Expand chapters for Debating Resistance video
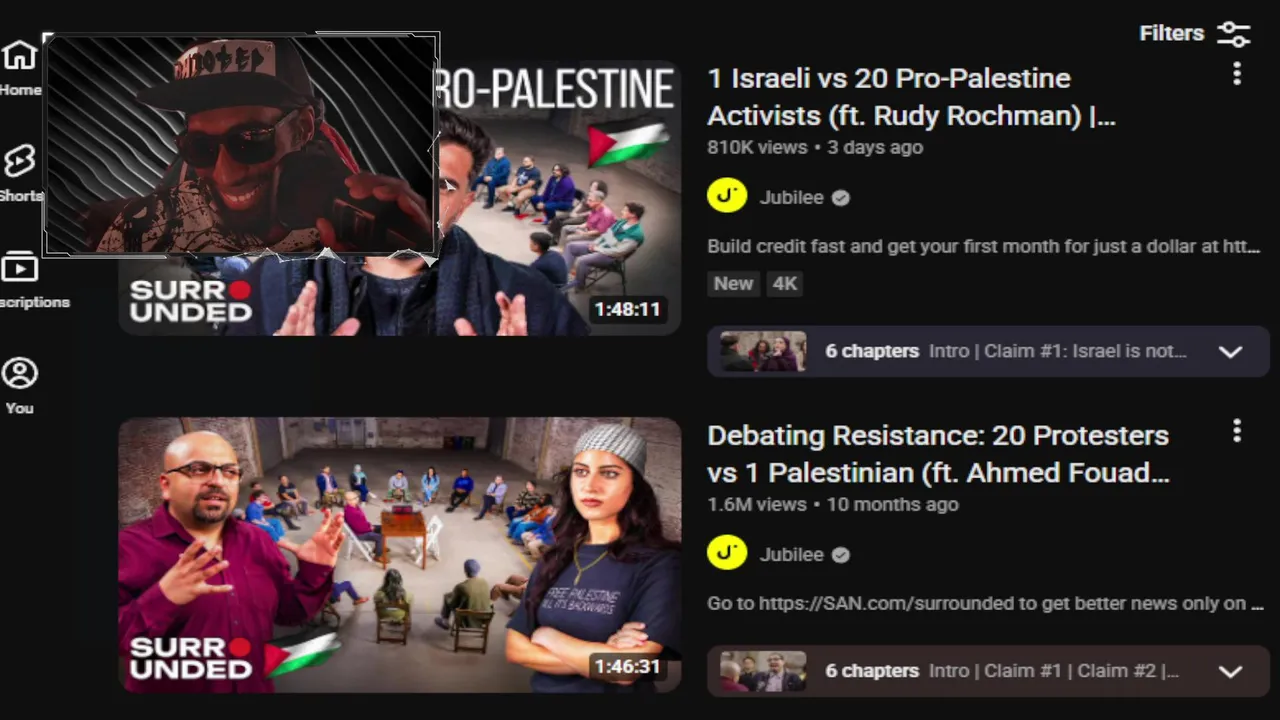Image resolution: width=1280 pixels, height=720 pixels. click(1231, 671)
